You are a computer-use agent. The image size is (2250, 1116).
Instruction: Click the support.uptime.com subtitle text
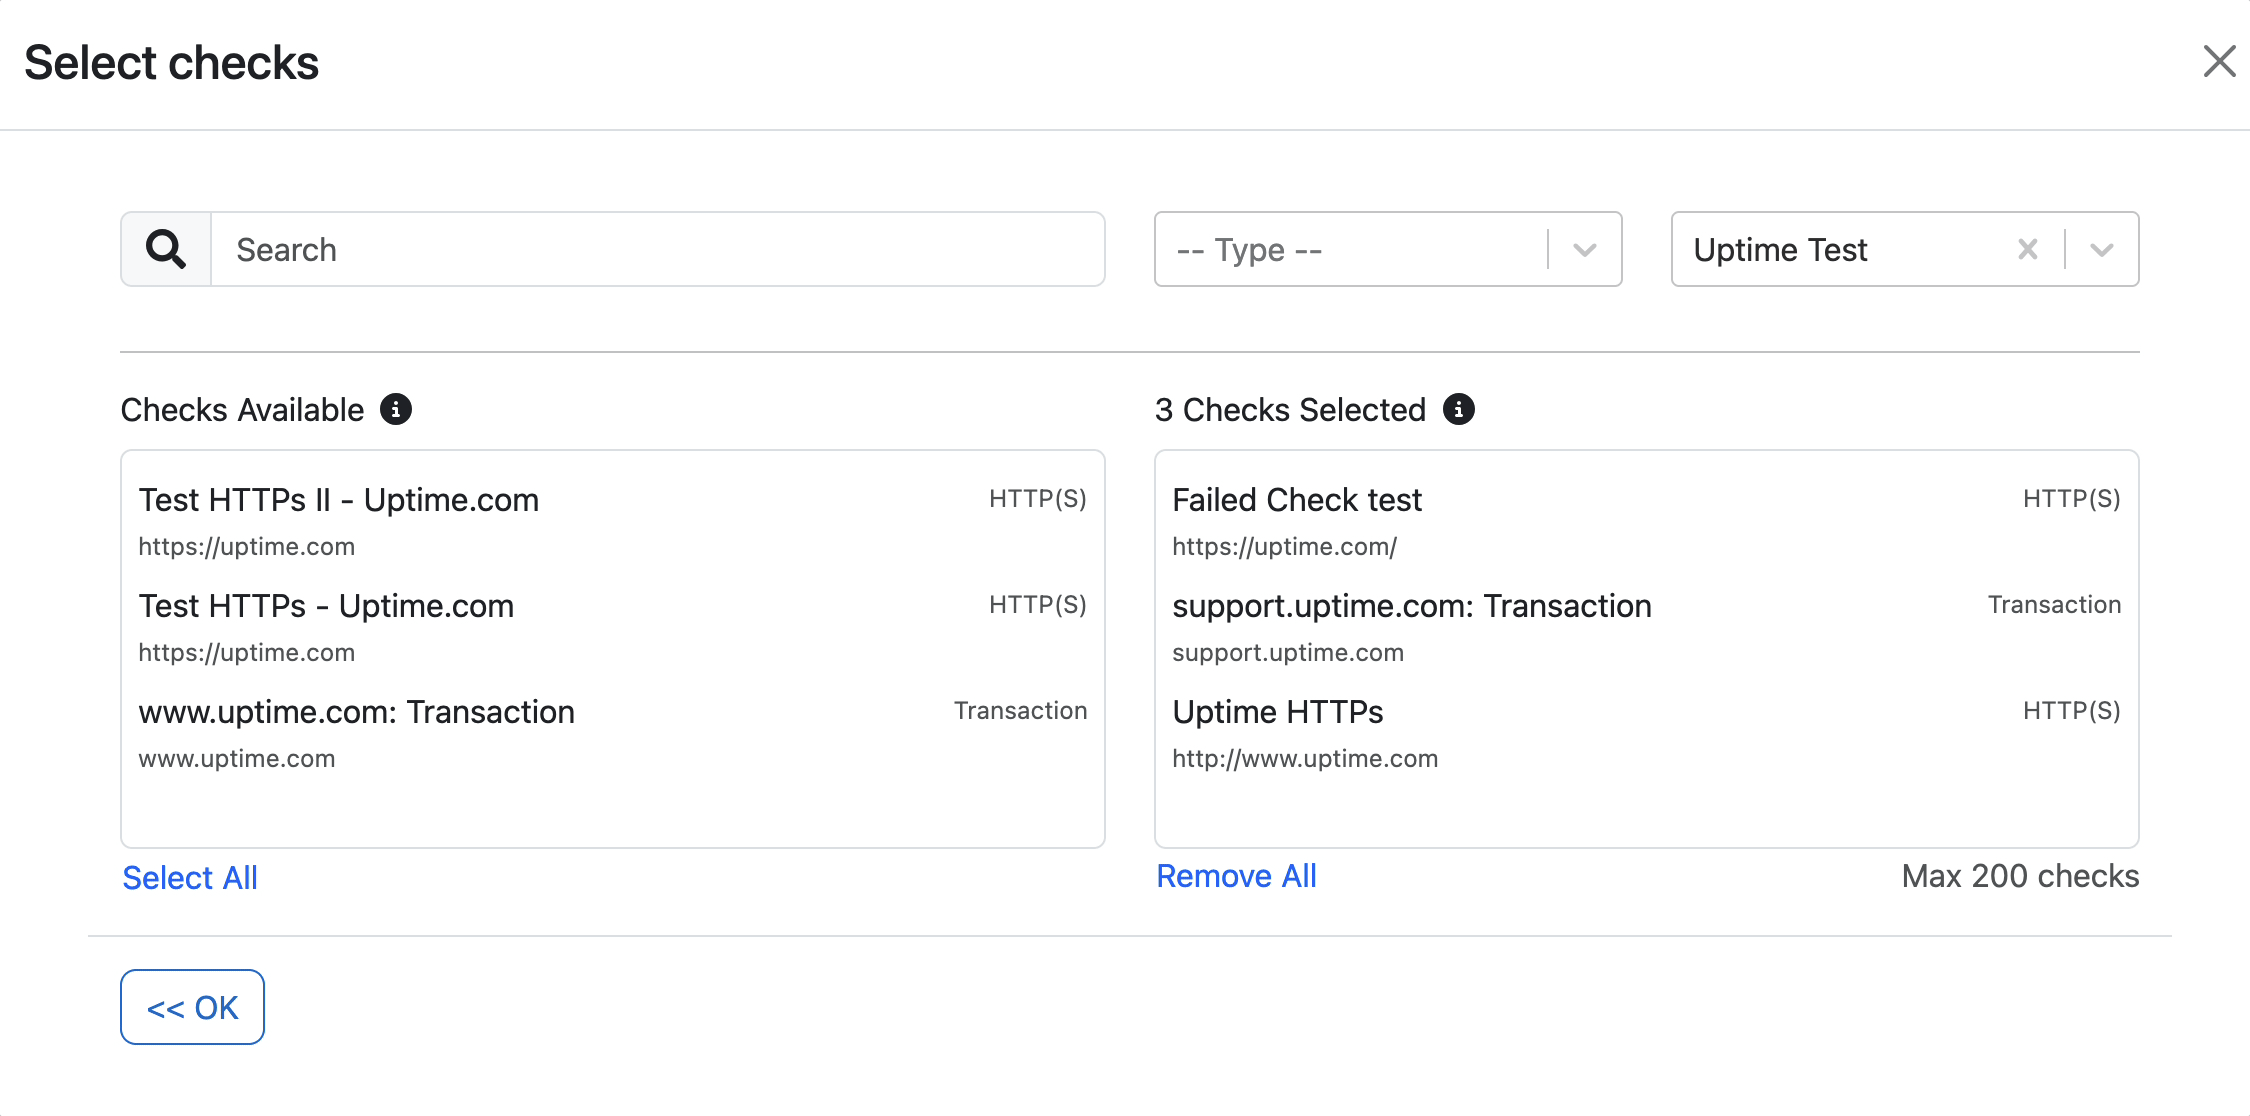click(x=1288, y=652)
